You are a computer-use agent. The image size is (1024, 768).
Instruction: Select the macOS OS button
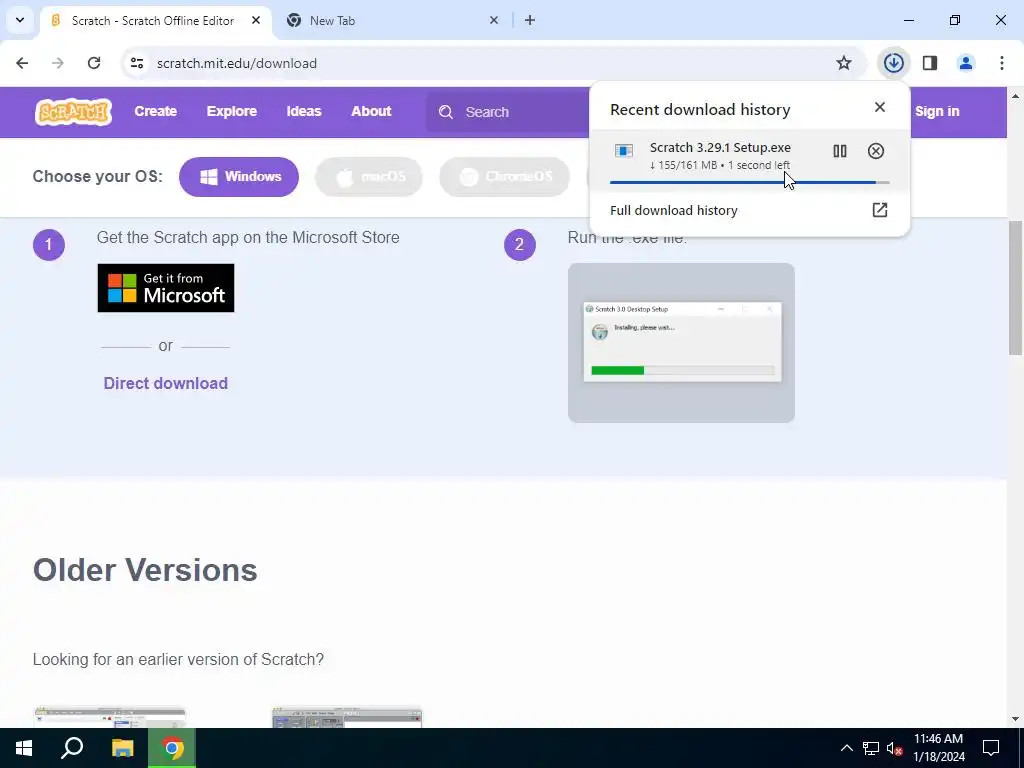pos(369,176)
